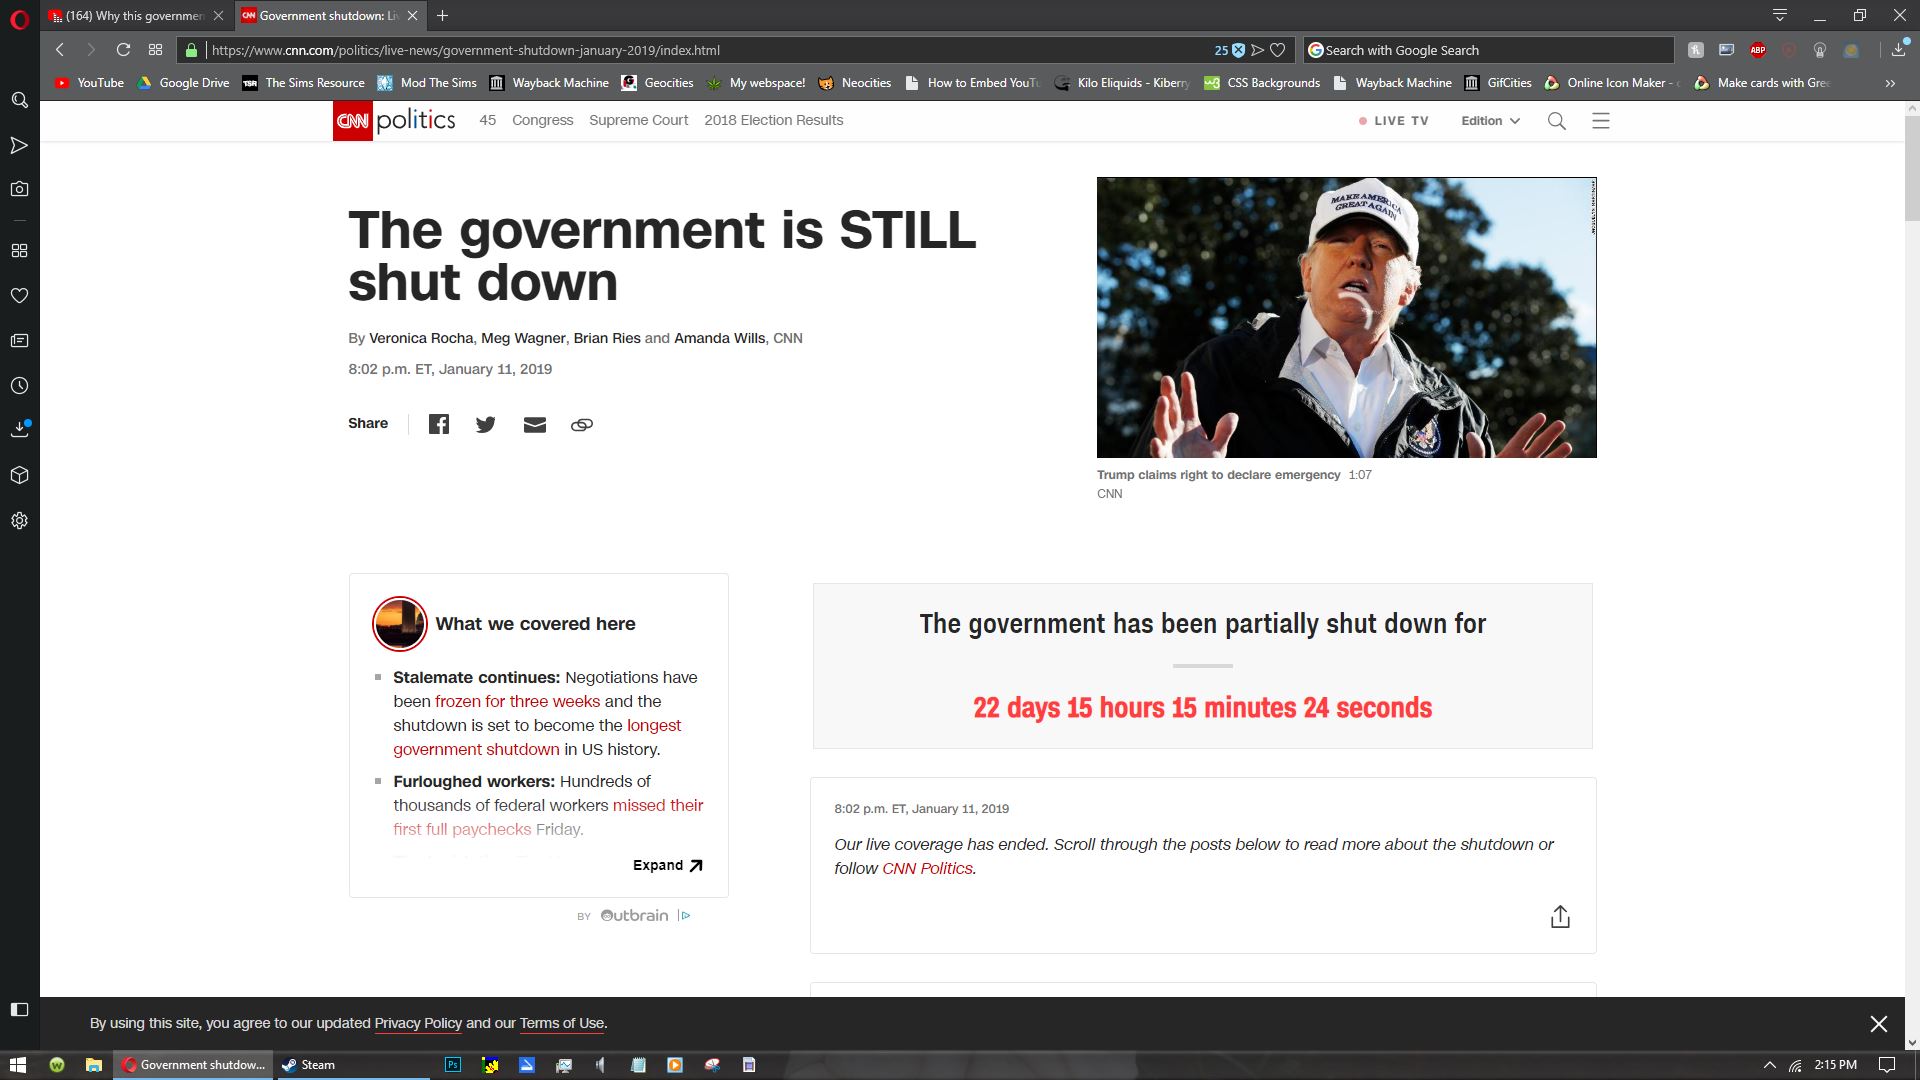Open the CNN site search magnifier
Image resolution: width=1920 pixels, height=1080 pixels.
point(1557,121)
